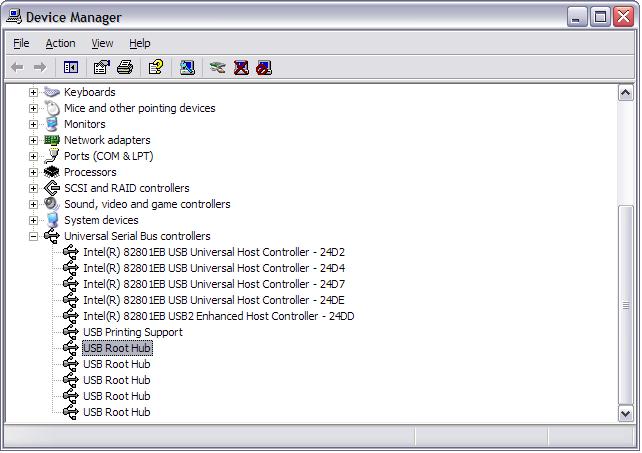Expand the System devices node
The width and height of the screenshot is (642, 453).
[x=33, y=220]
